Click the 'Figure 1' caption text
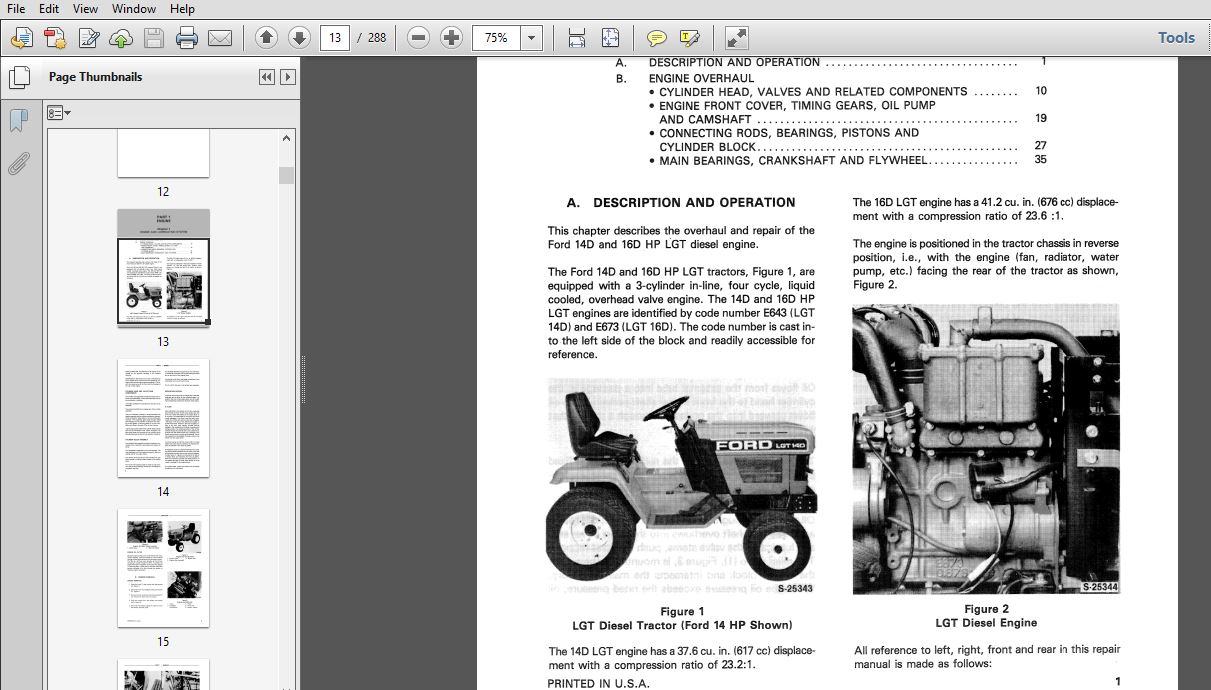The width and height of the screenshot is (1211, 690). [682, 611]
